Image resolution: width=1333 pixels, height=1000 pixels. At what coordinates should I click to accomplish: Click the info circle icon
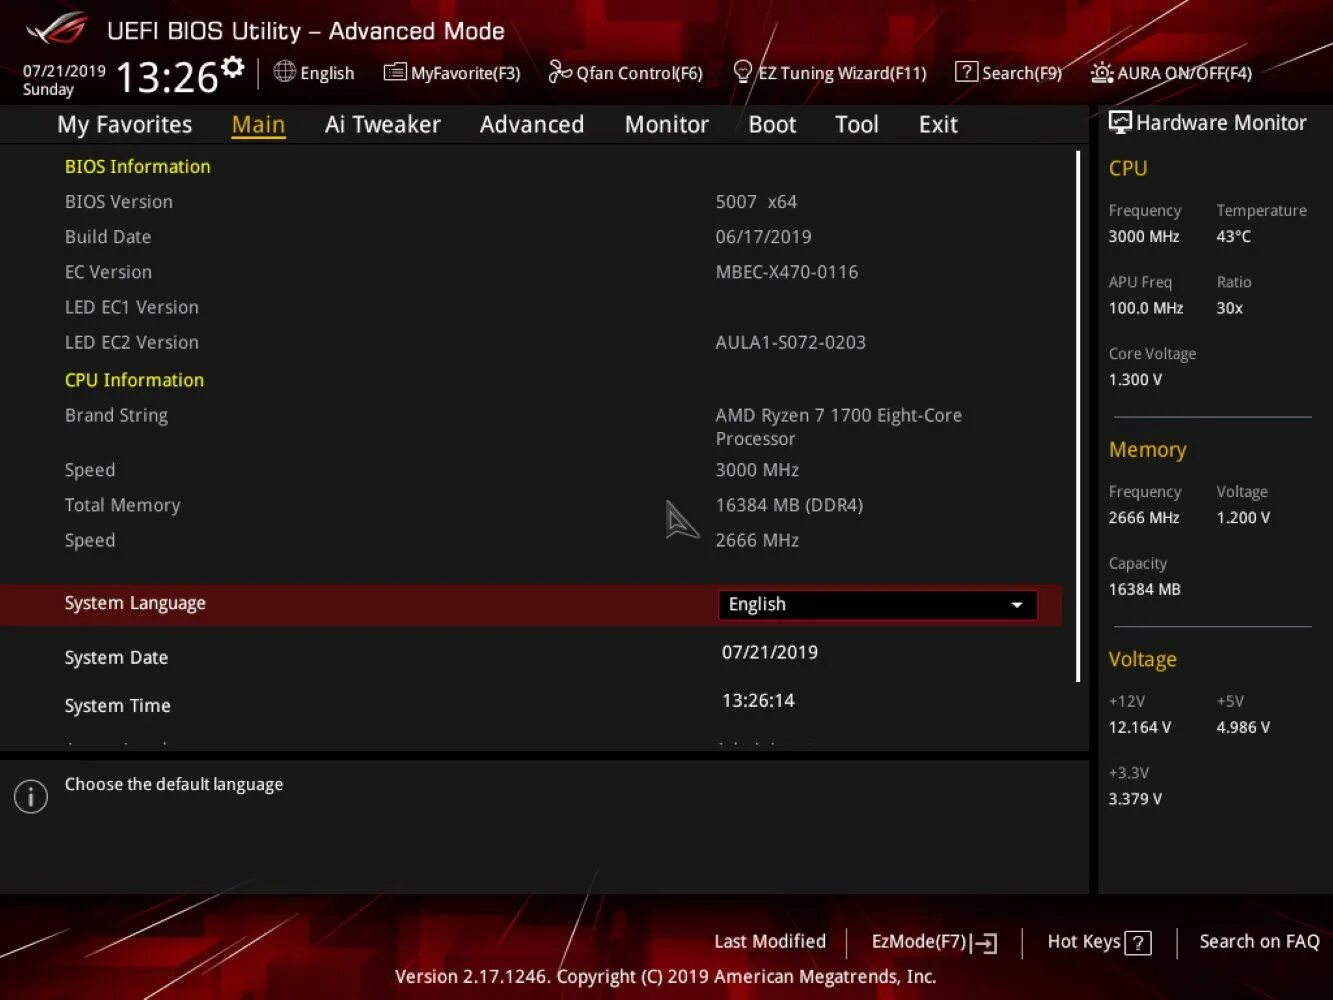(31, 796)
